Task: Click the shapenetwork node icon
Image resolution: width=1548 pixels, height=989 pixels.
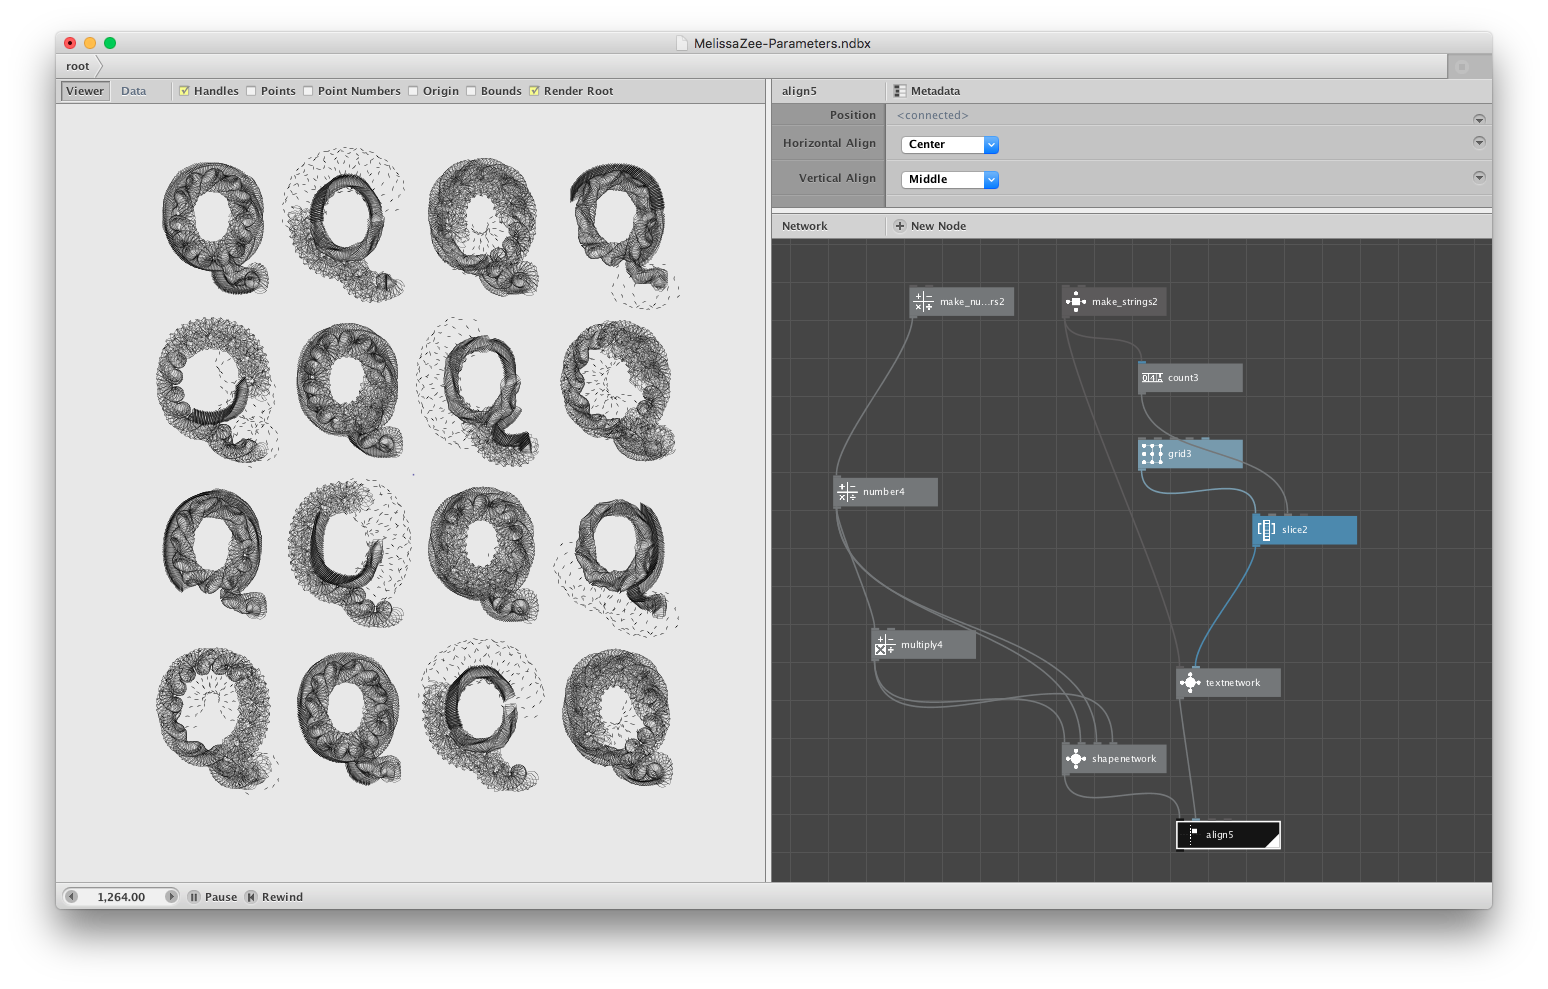Action: (1076, 759)
